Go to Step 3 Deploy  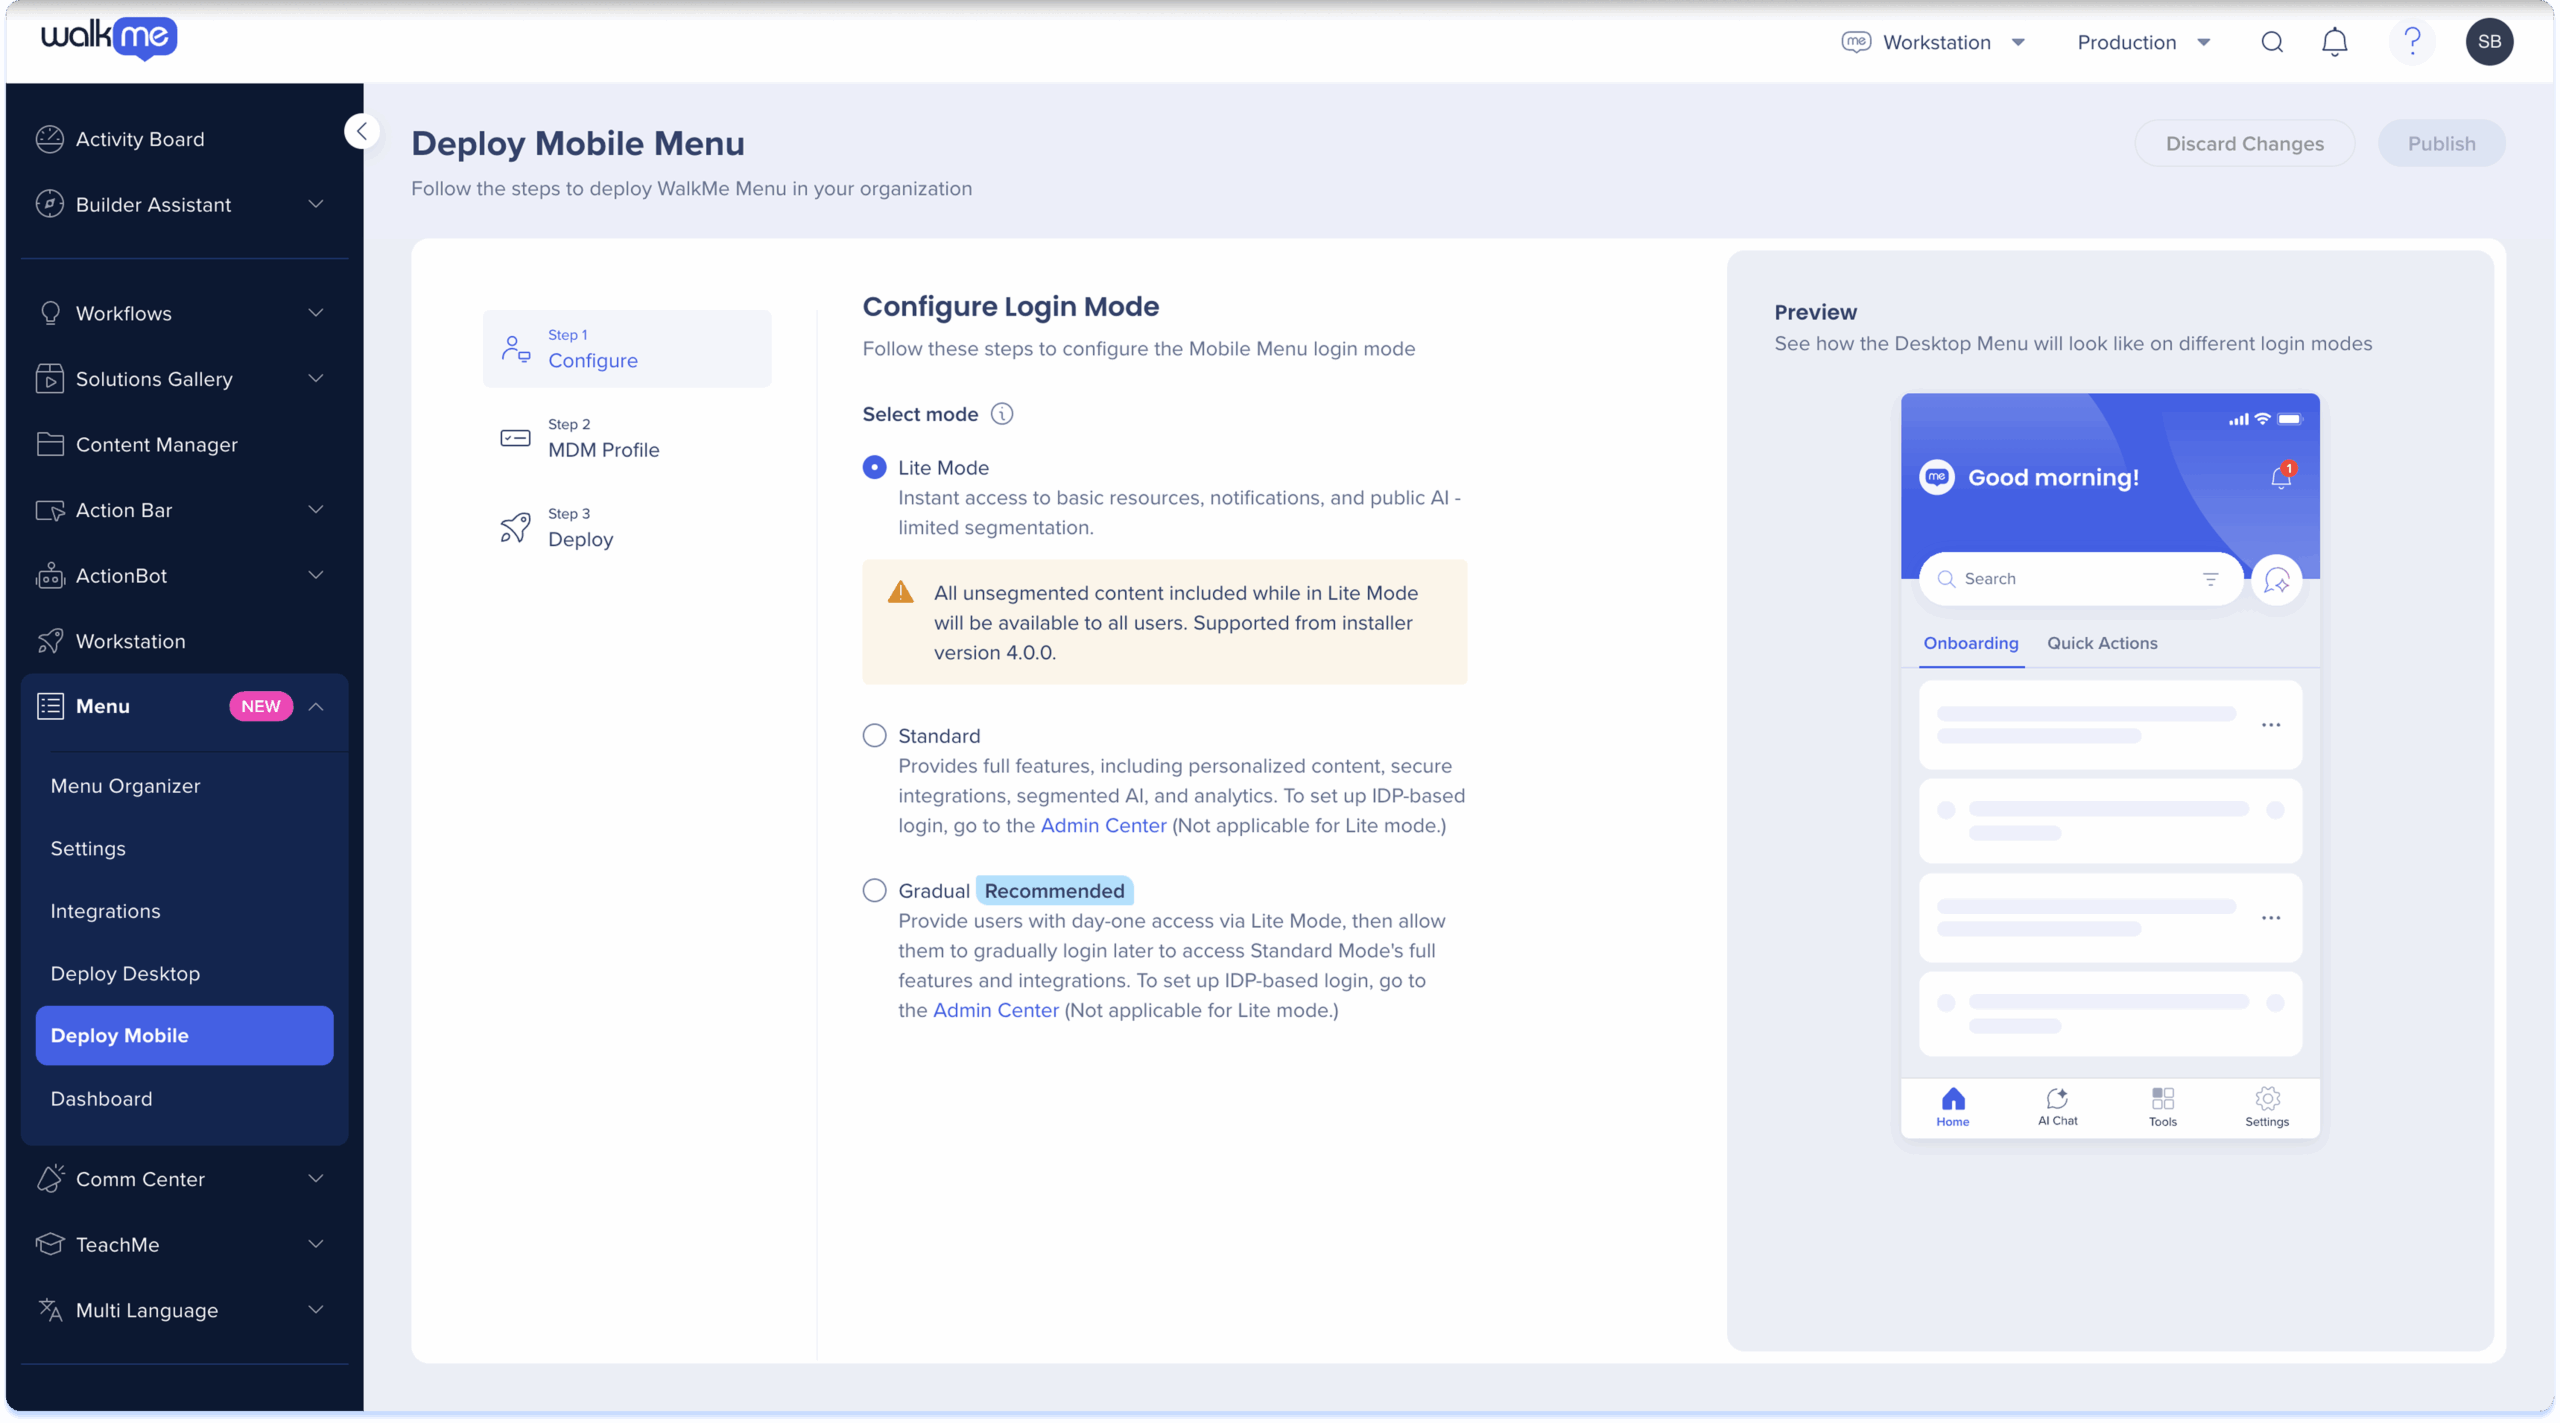[x=627, y=528]
